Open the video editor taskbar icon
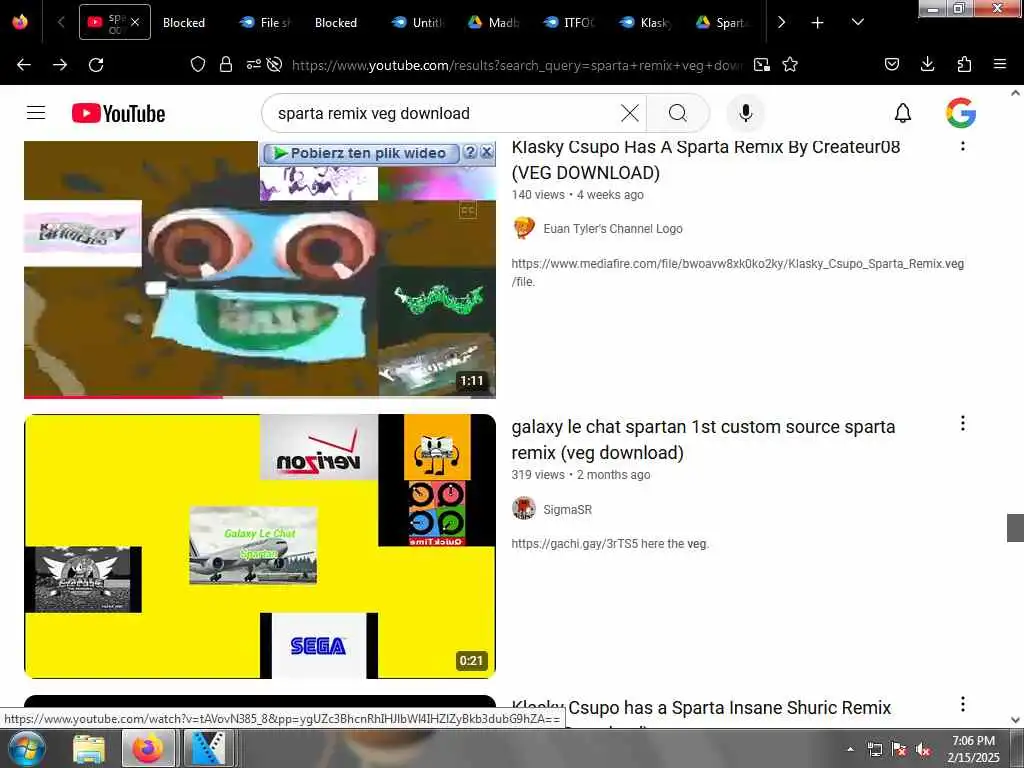This screenshot has width=1024, height=768. (x=208, y=748)
